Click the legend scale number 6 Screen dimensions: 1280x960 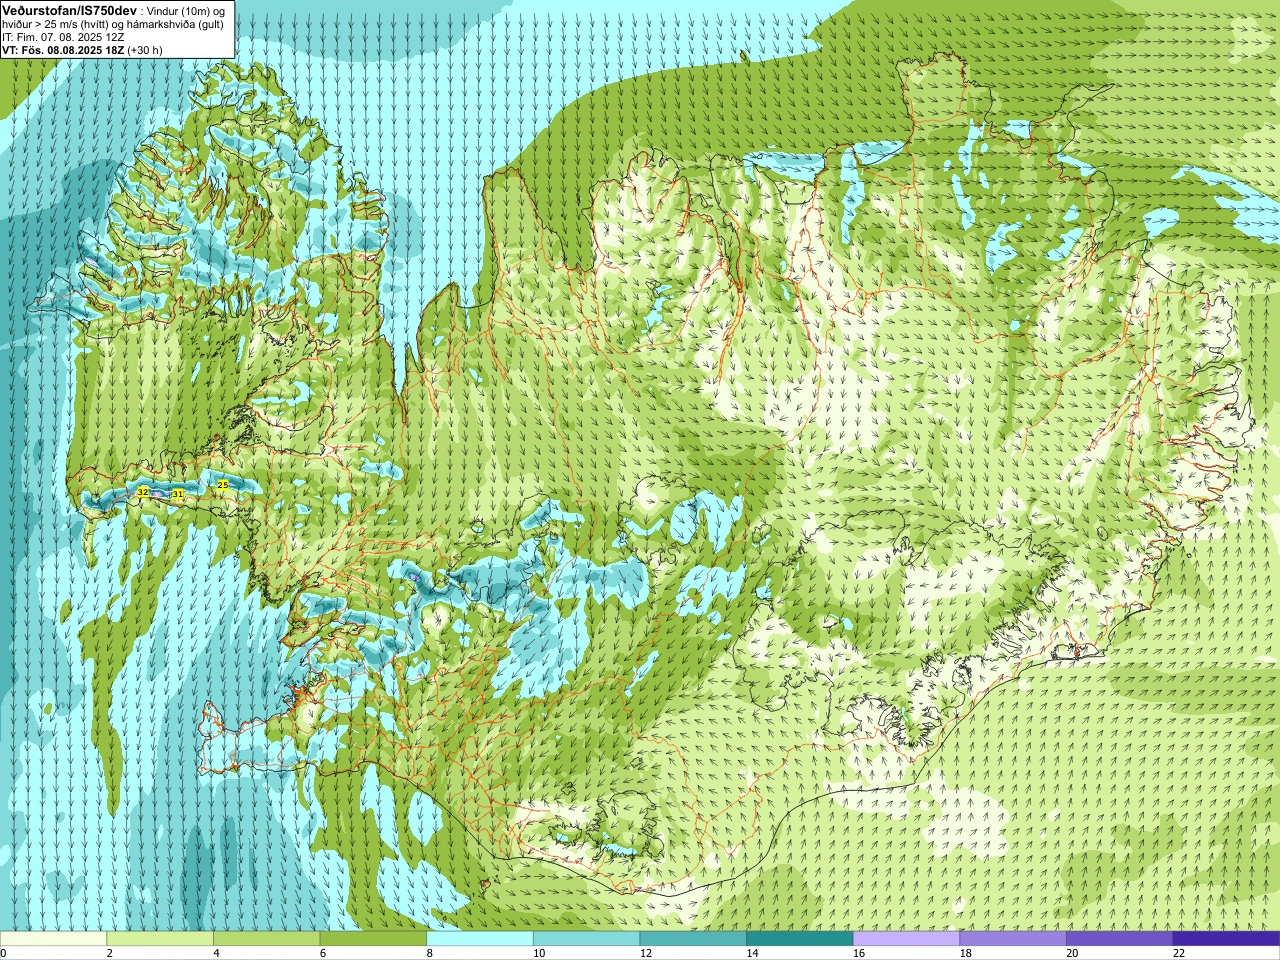point(323,953)
